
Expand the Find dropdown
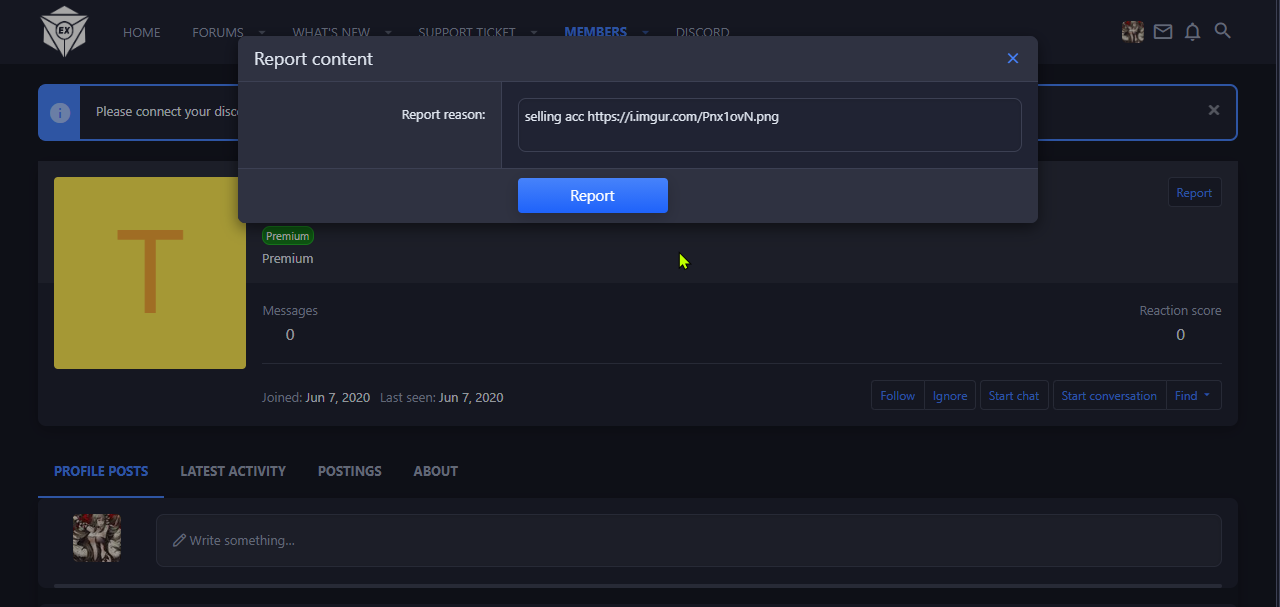pyautogui.click(x=1193, y=396)
